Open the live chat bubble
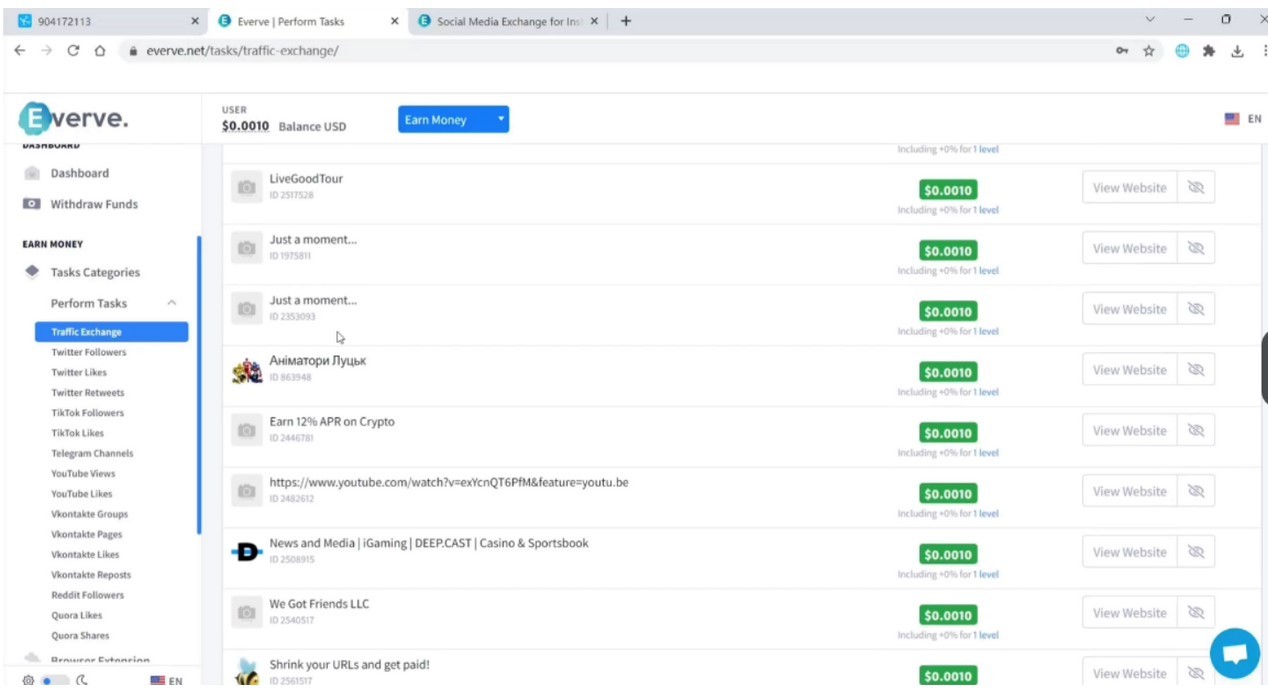The image size is (1268, 697). pyautogui.click(x=1235, y=654)
